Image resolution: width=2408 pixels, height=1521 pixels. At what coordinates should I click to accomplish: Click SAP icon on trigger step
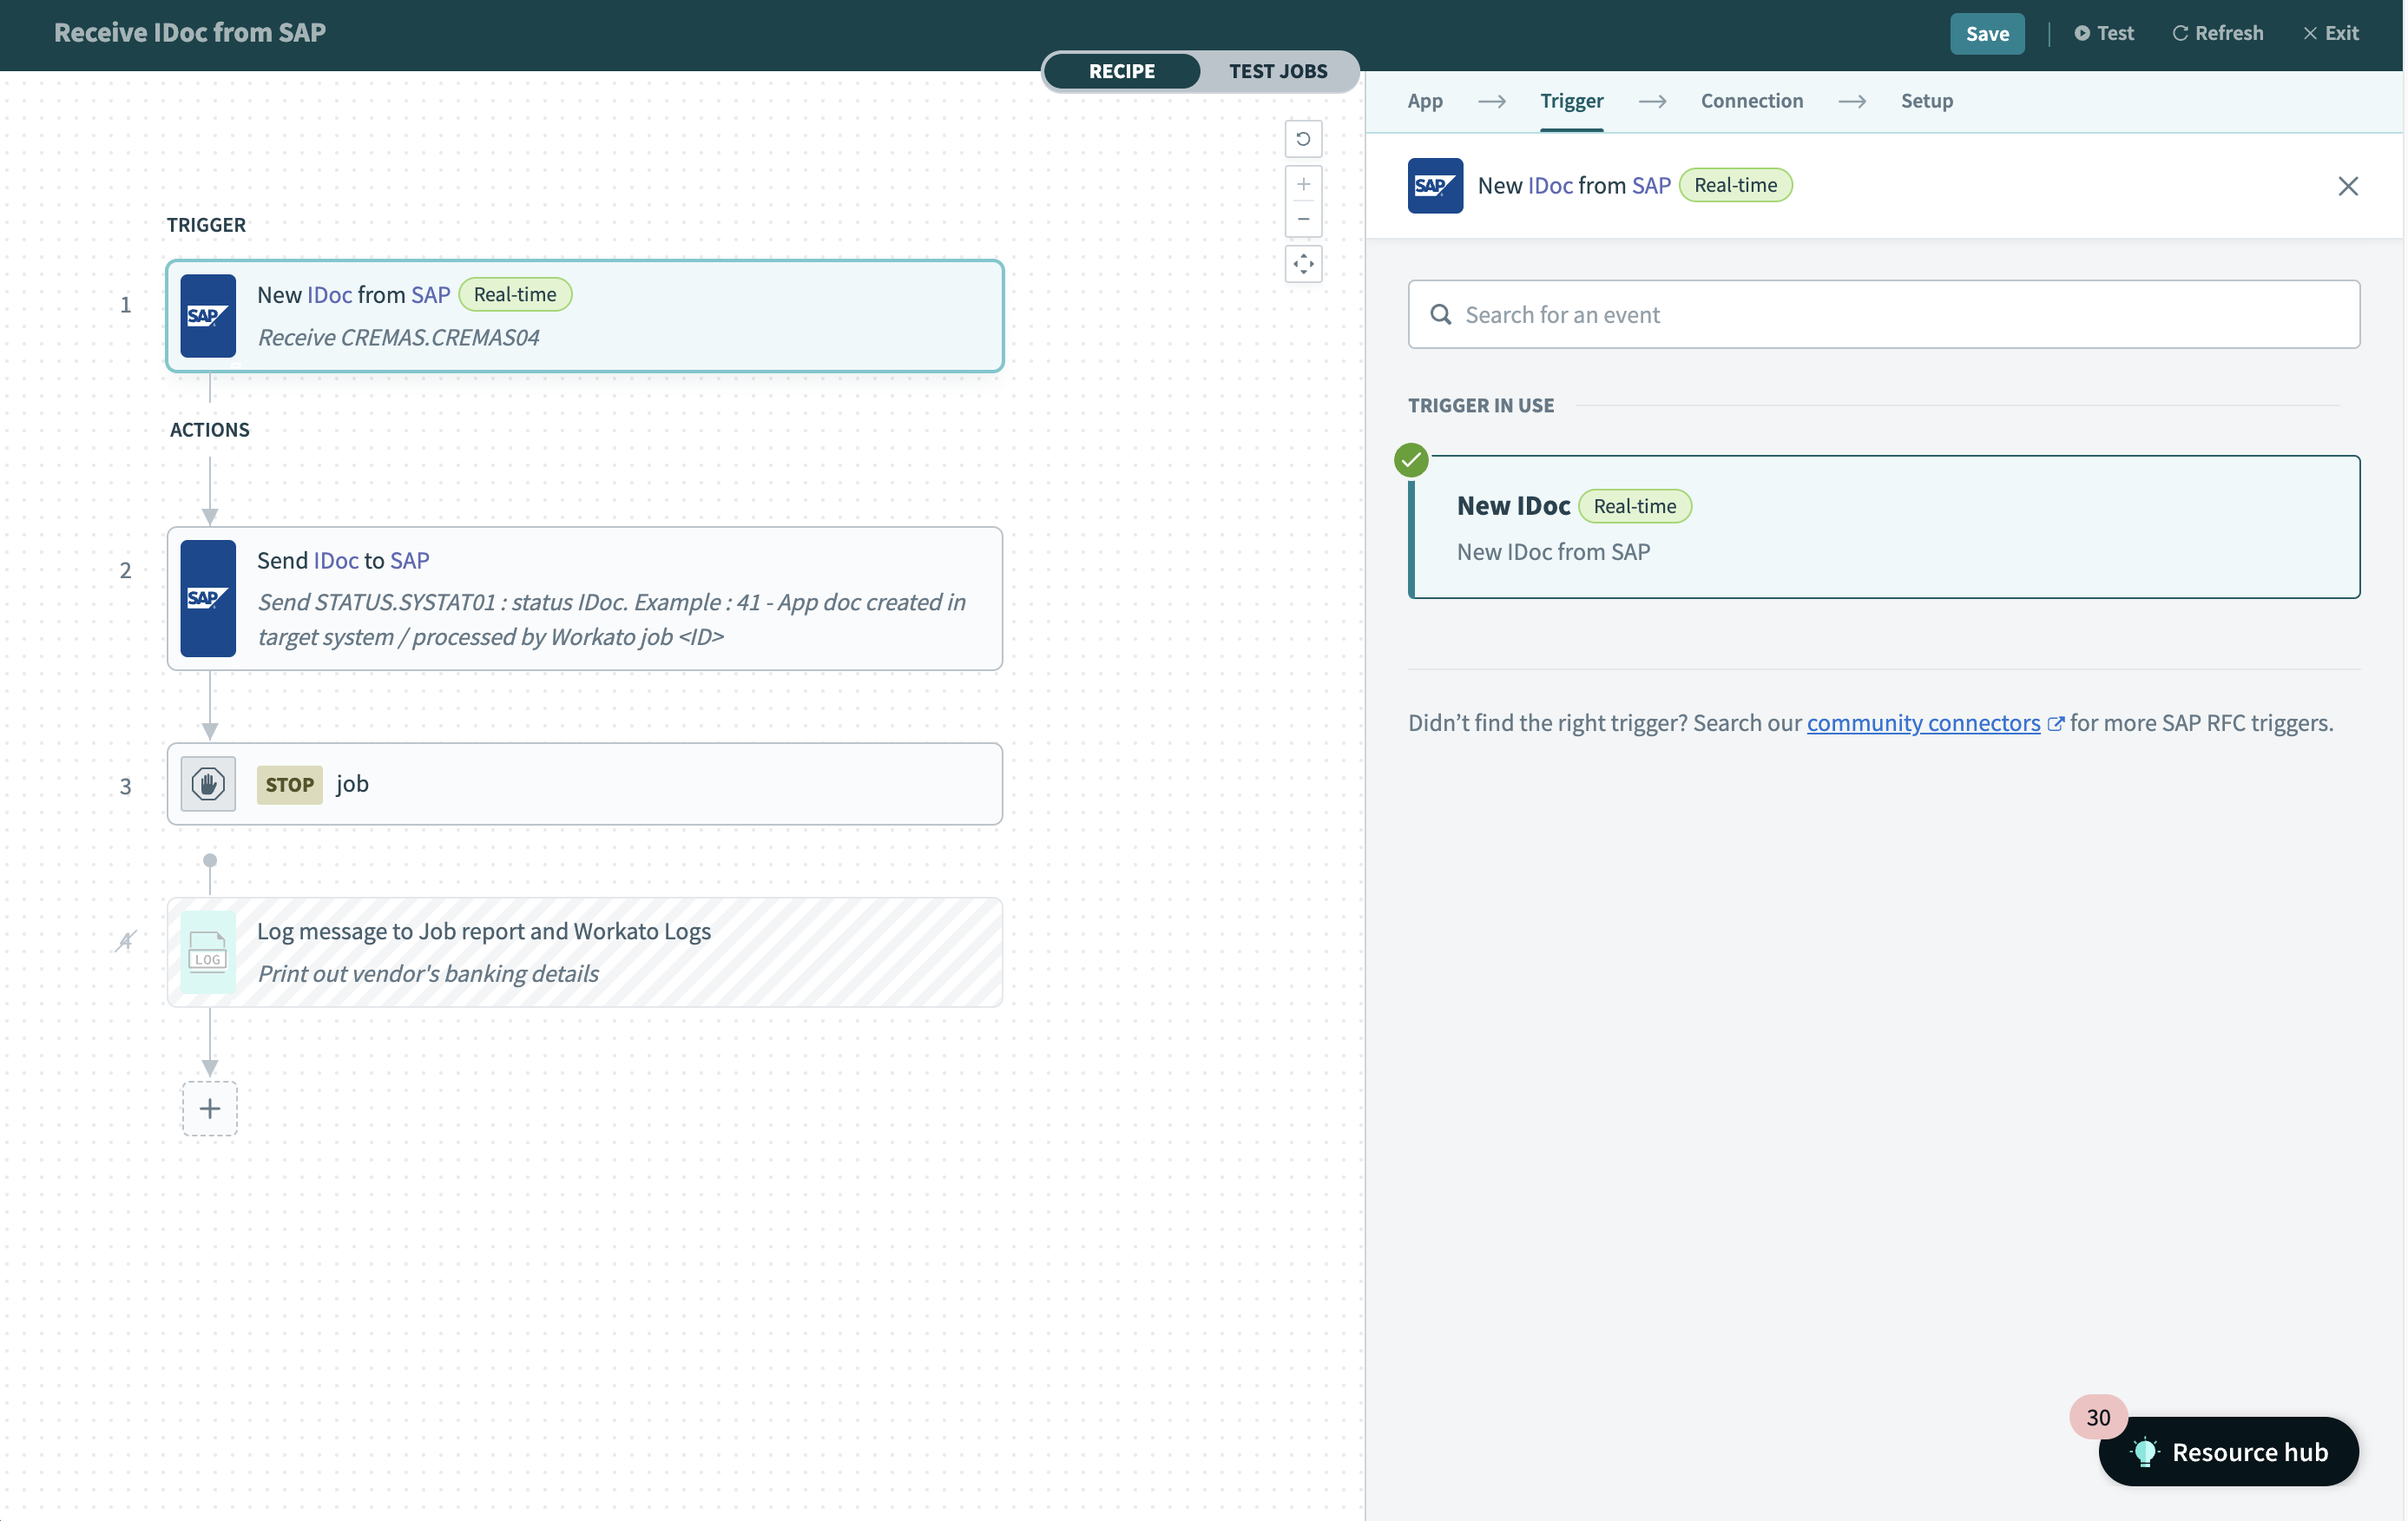[208, 316]
